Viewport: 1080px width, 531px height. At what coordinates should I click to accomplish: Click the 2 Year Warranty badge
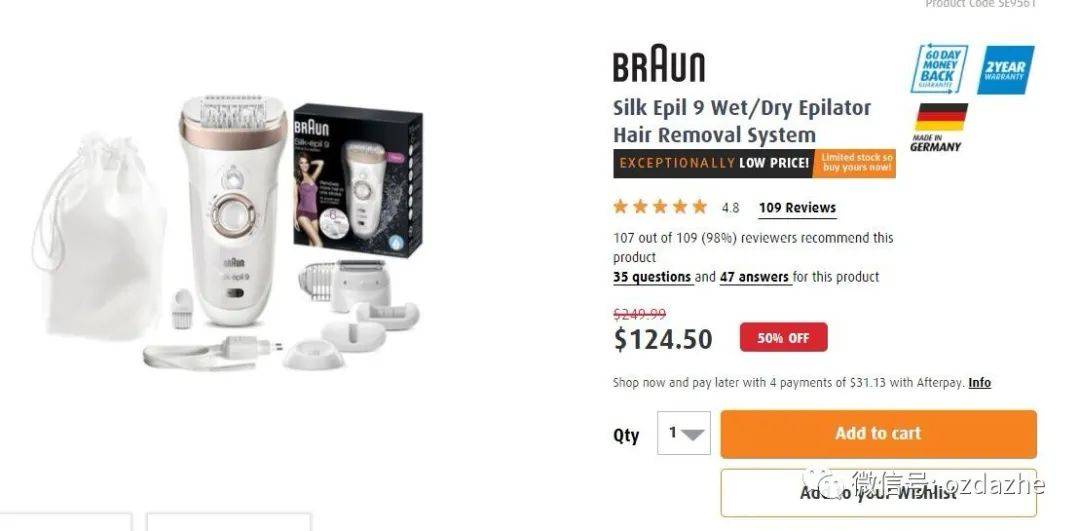[1006, 70]
